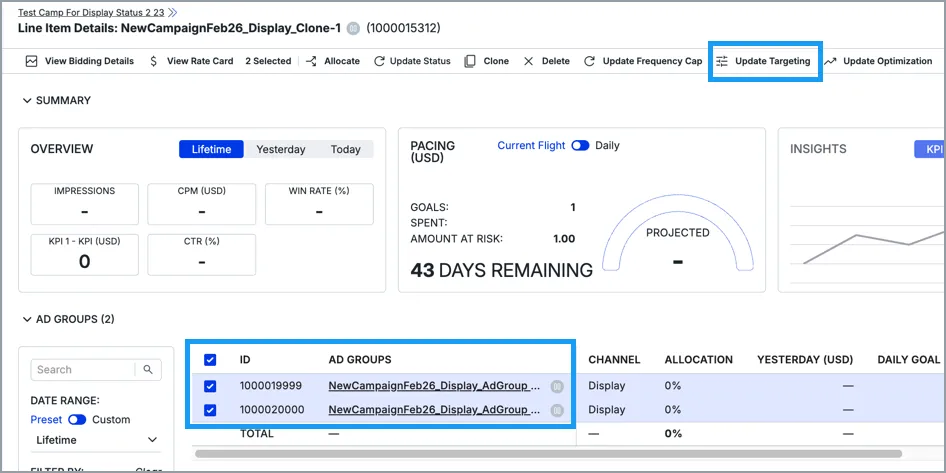946x473 pixels.
Task: Click the Allocate button
Action: click(x=332, y=61)
